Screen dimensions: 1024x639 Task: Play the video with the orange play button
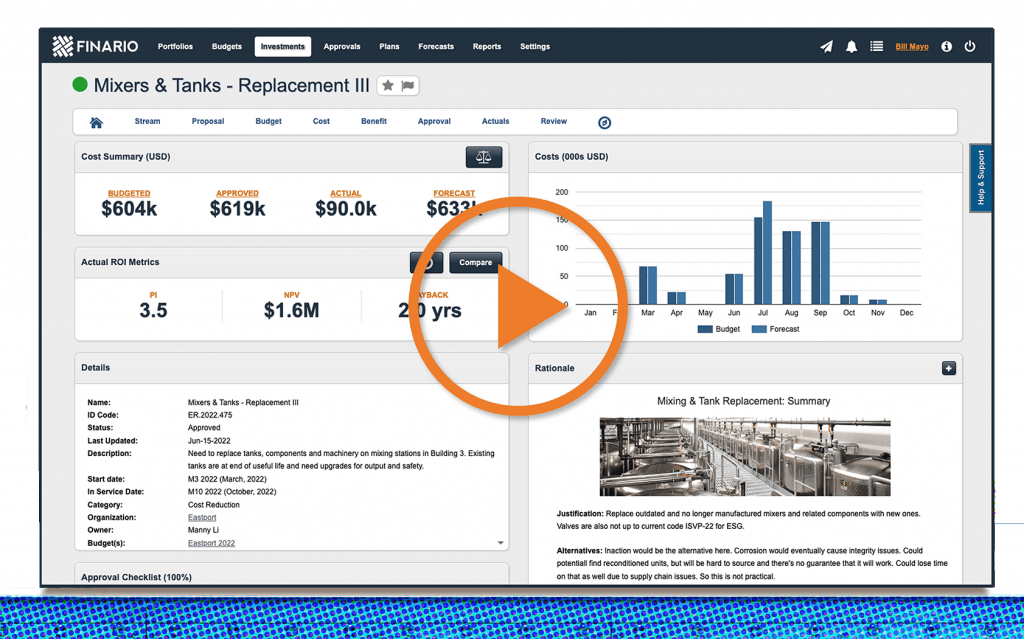[x=518, y=306]
